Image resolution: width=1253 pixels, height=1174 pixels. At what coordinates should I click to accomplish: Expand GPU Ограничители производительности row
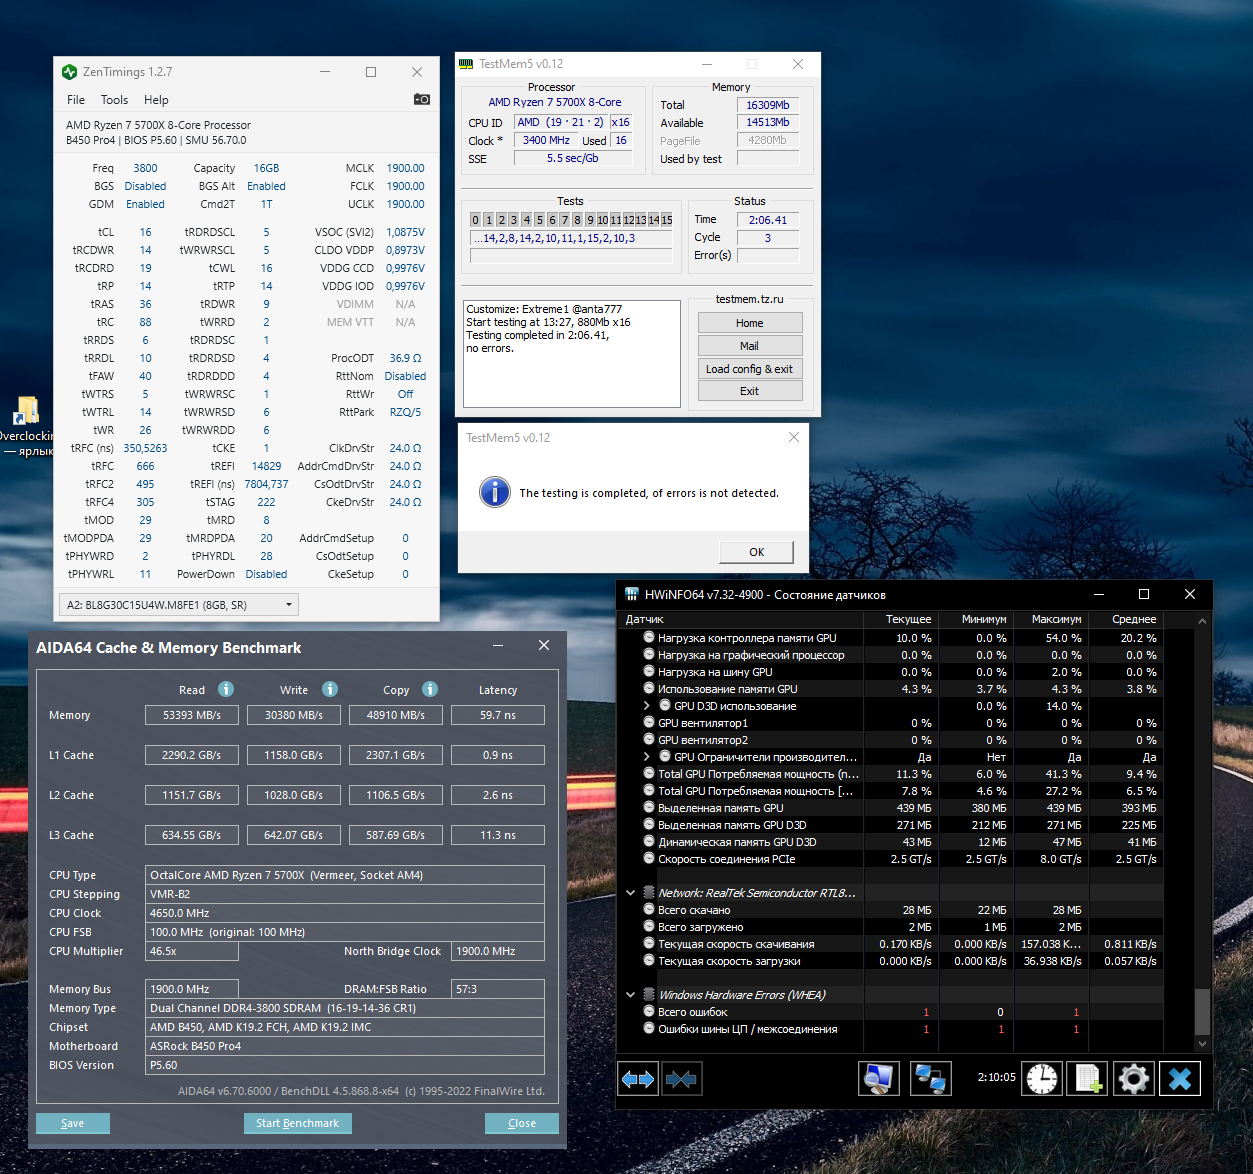coord(647,757)
